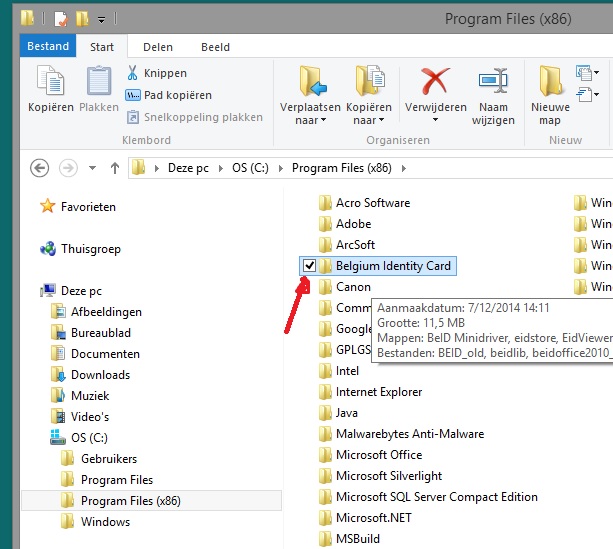Screen dimensions: 613x549
Task: Select the Acro Software folder
Action: (x=373, y=203)
